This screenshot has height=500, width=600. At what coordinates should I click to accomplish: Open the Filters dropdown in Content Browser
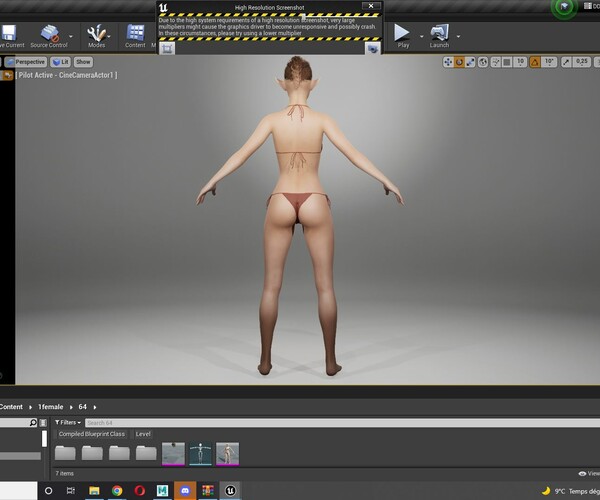68,422
